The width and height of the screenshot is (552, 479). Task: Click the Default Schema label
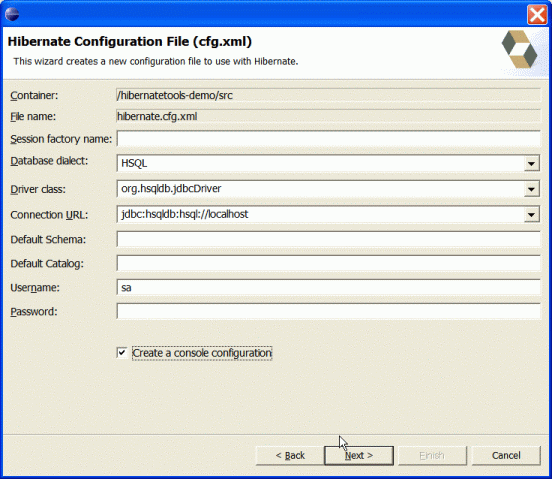tap(48, 240)
